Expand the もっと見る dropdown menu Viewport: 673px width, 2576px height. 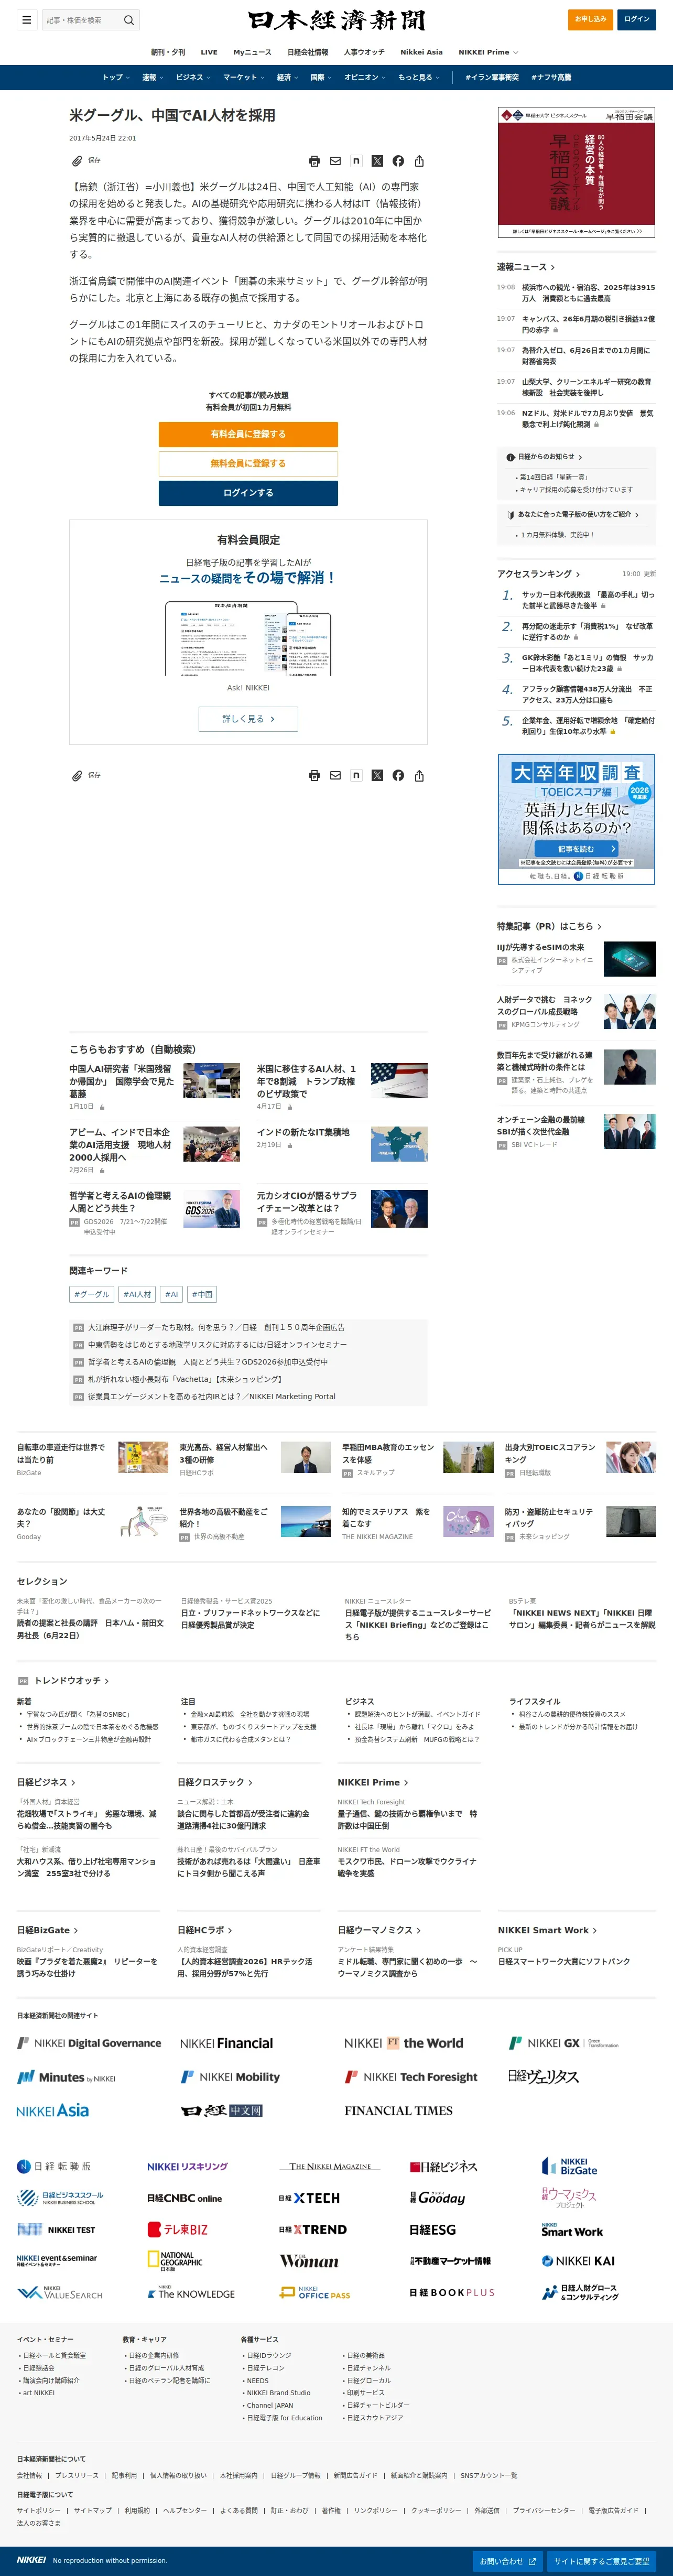coord(419,77)
